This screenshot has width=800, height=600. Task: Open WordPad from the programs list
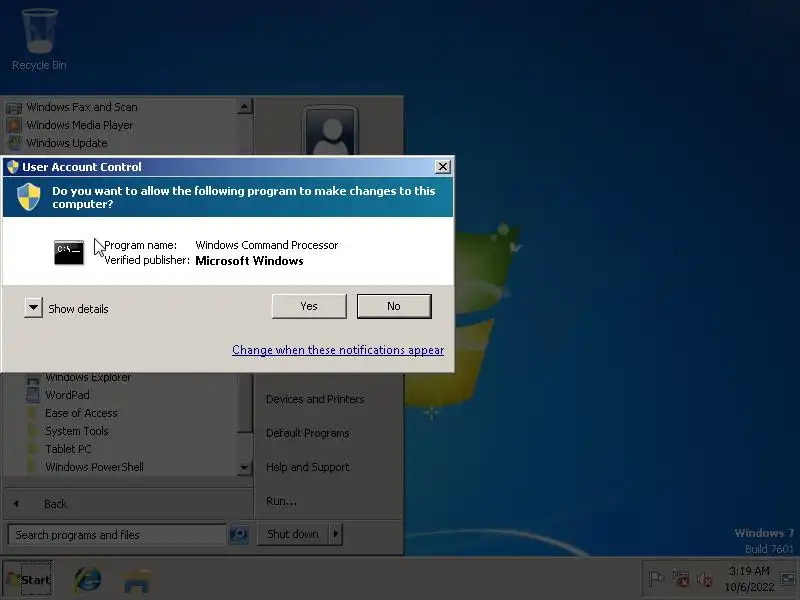coord(67,395)
